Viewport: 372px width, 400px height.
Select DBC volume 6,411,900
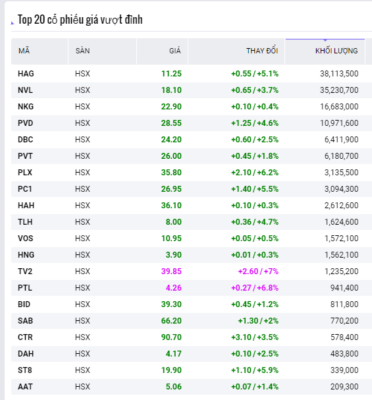[x=342, y=140]
